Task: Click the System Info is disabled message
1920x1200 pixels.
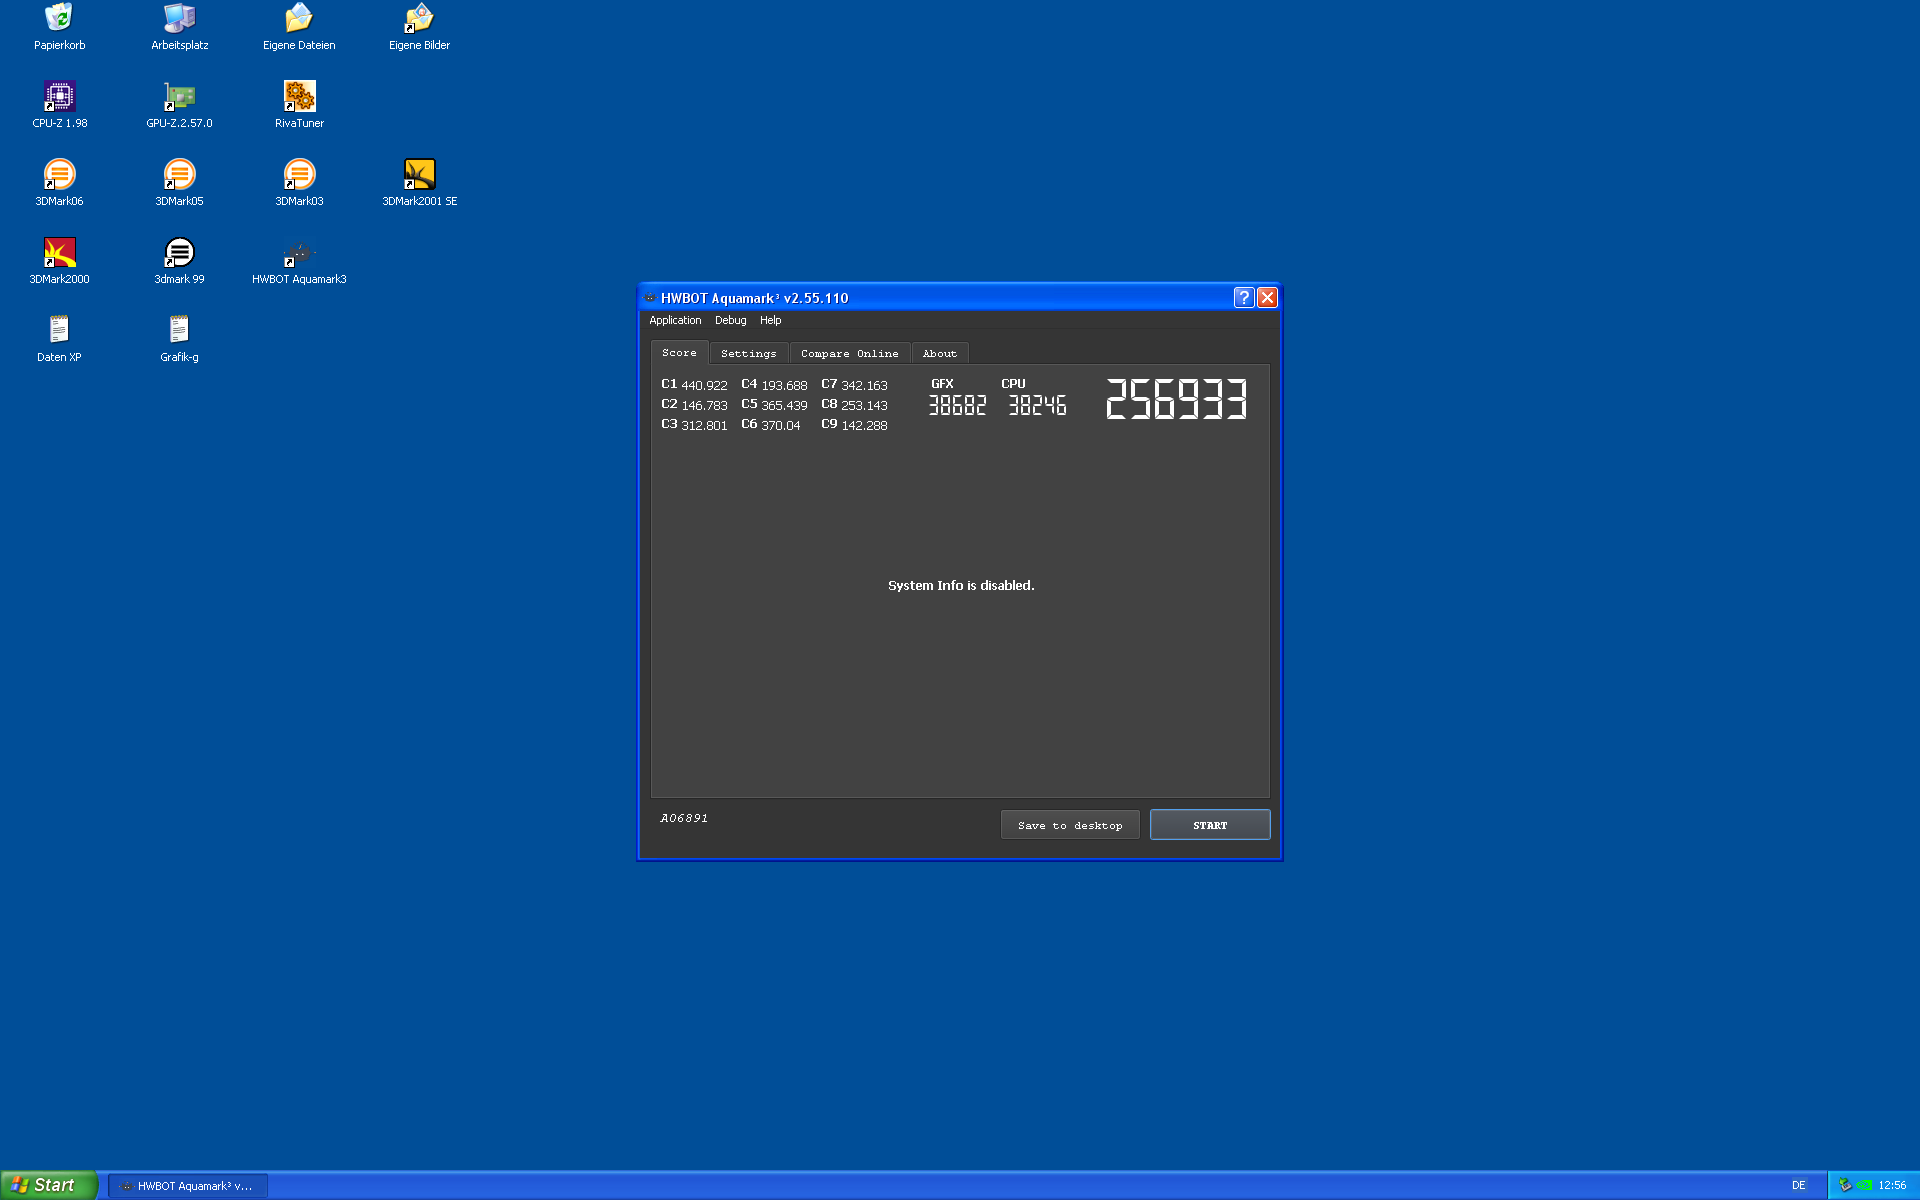Action: pyautogui.click(x=961, y=585)
